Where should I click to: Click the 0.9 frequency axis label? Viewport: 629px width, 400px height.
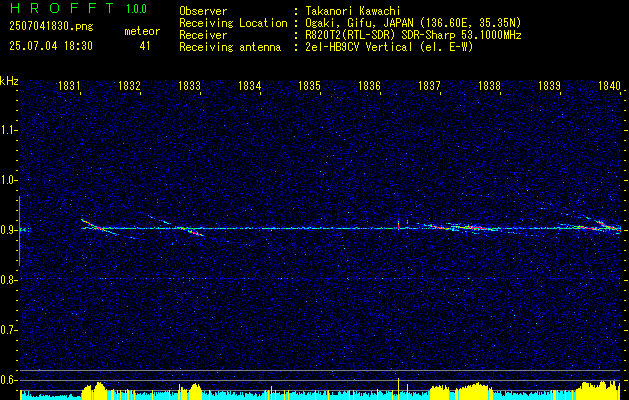[x=9, y=230]
